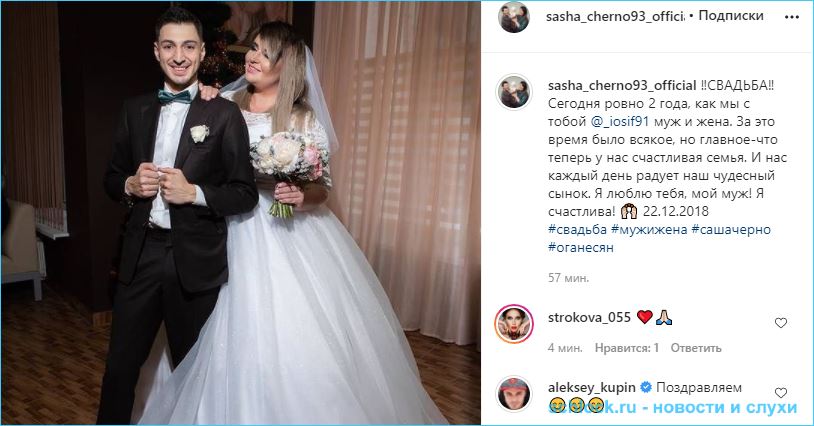The image size is (814, 426).
Task: Open the #сашачерно hashtag
Action: 731,229
